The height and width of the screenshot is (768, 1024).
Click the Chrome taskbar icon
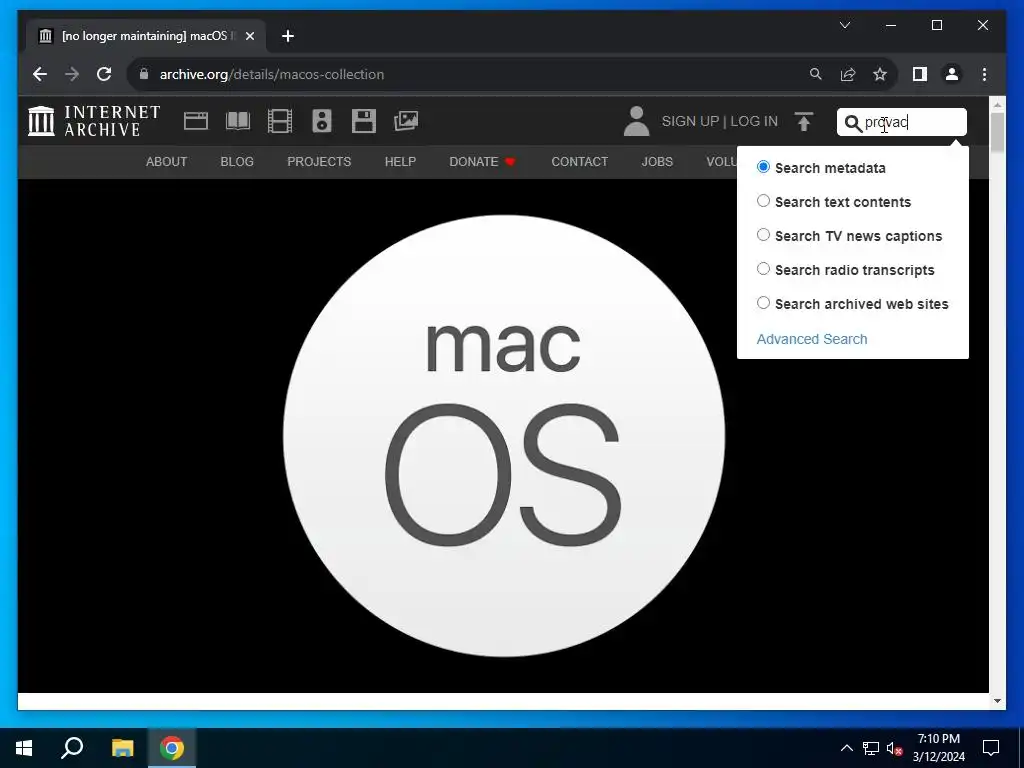pyautogui.click(x=172, y=748)
